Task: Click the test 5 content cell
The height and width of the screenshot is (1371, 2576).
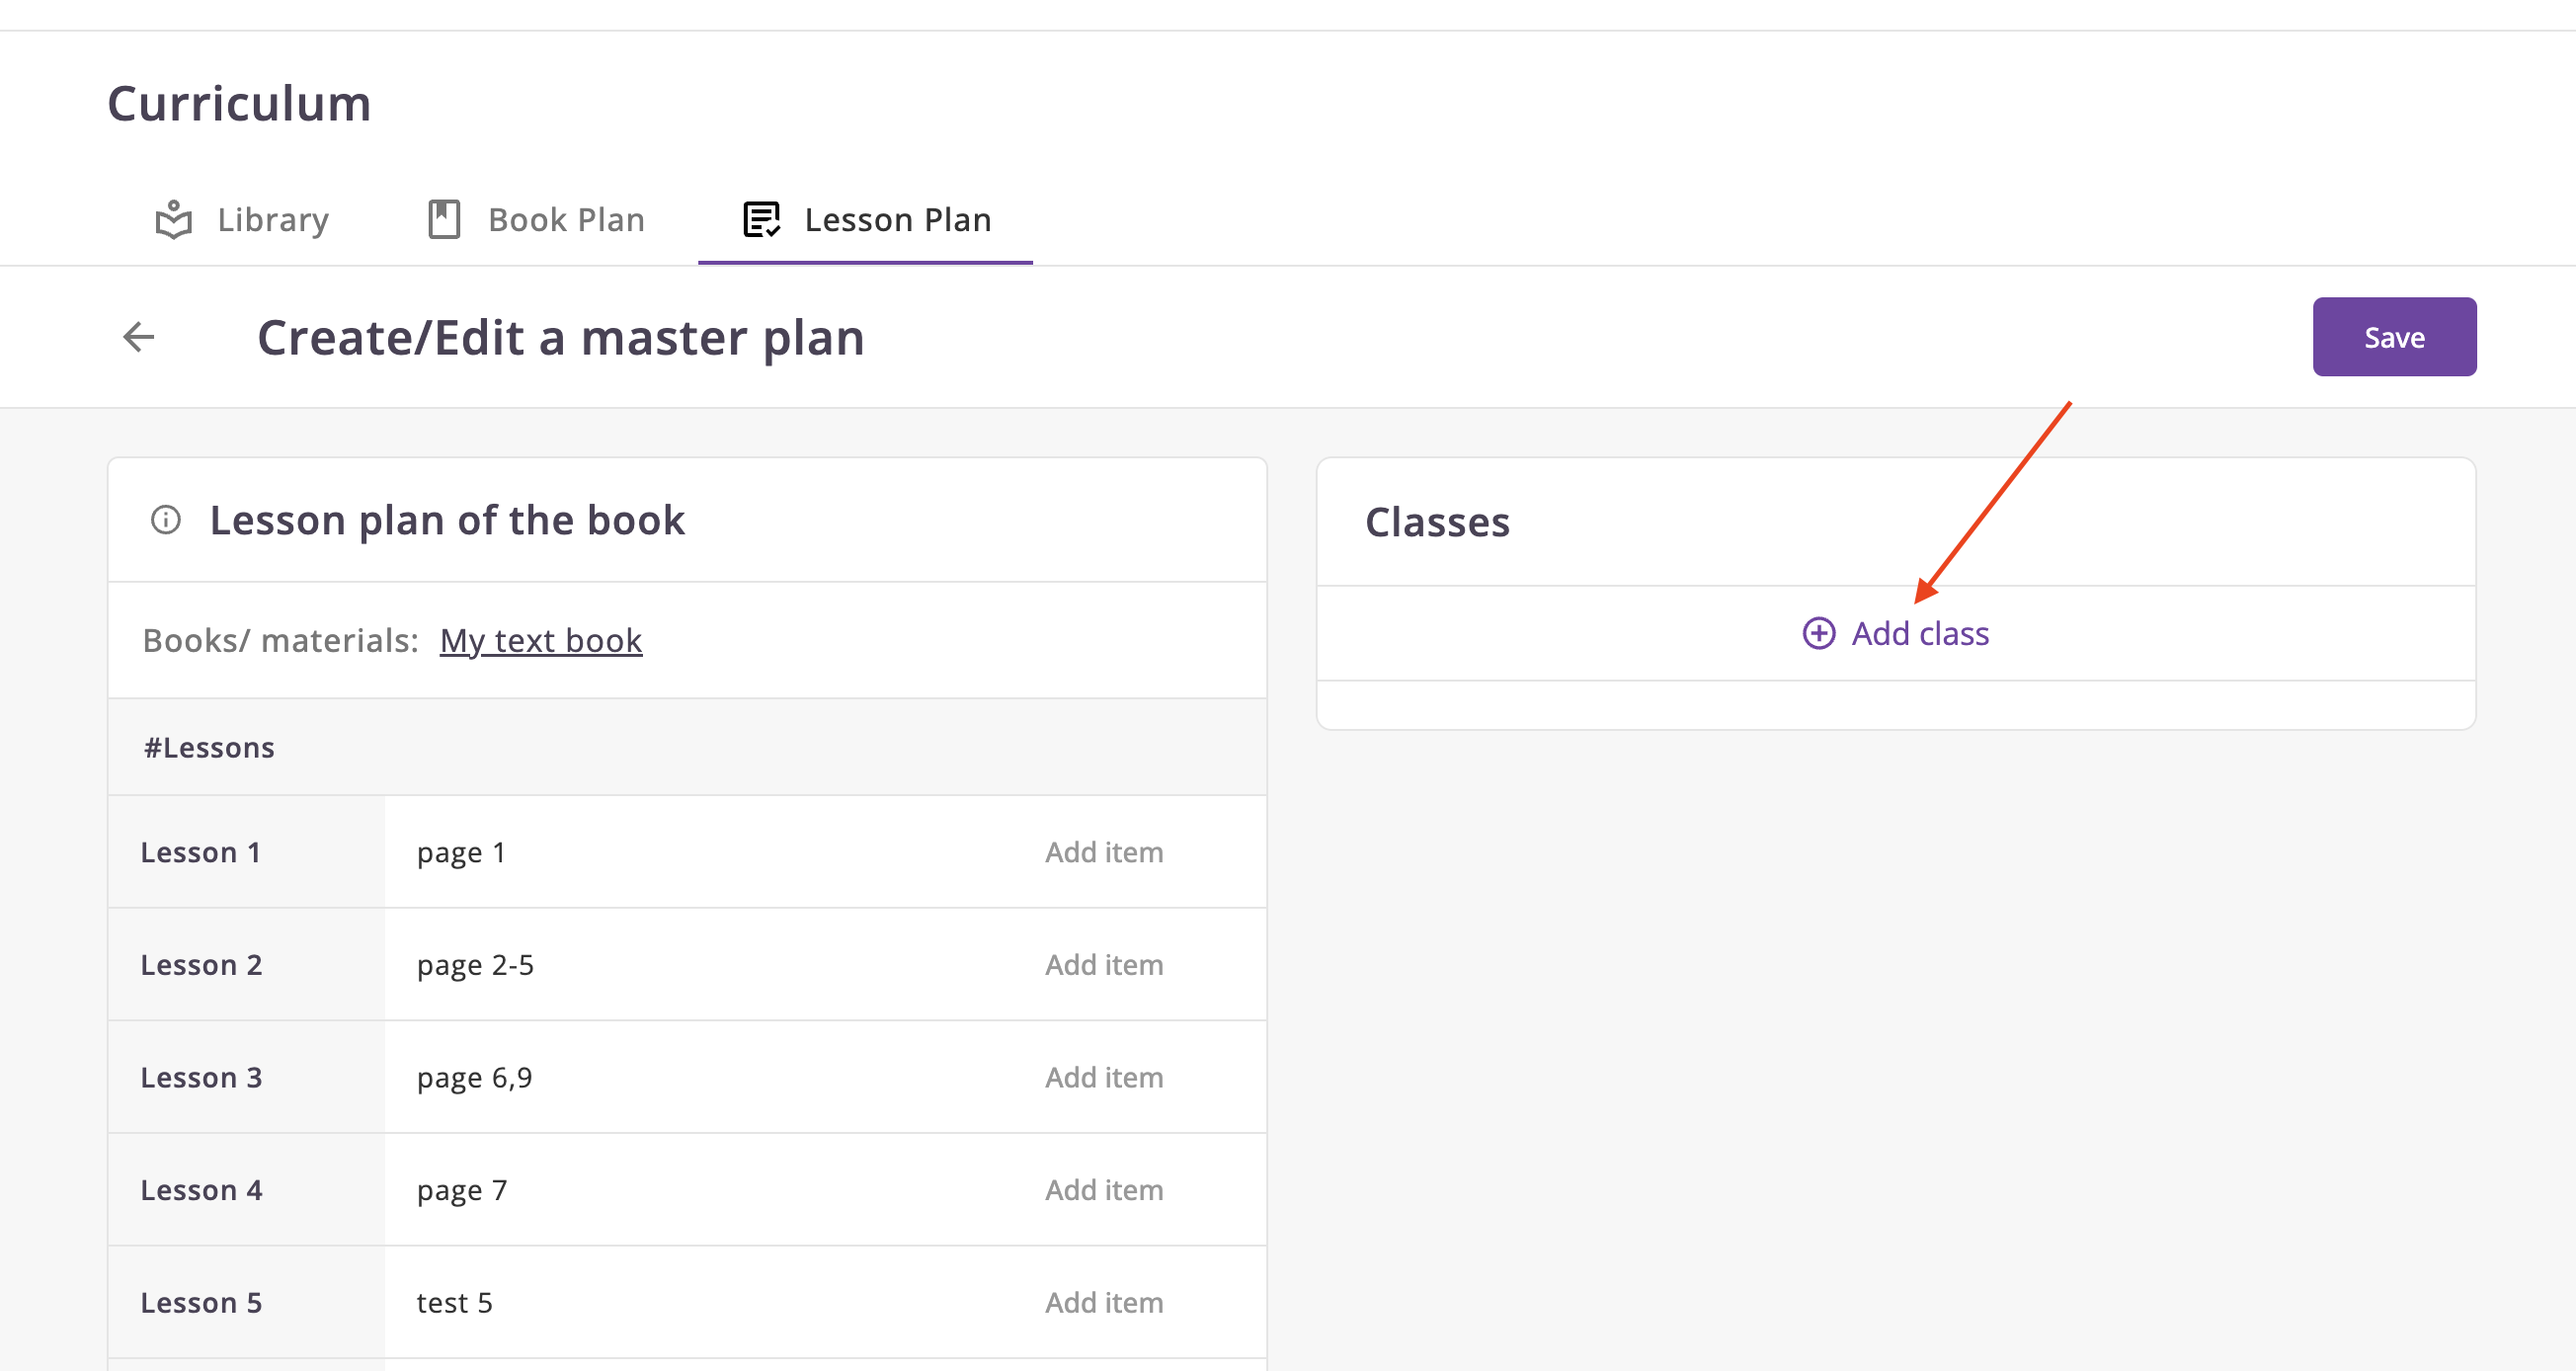Action: pyautogui.click(x=455, y=1303)
